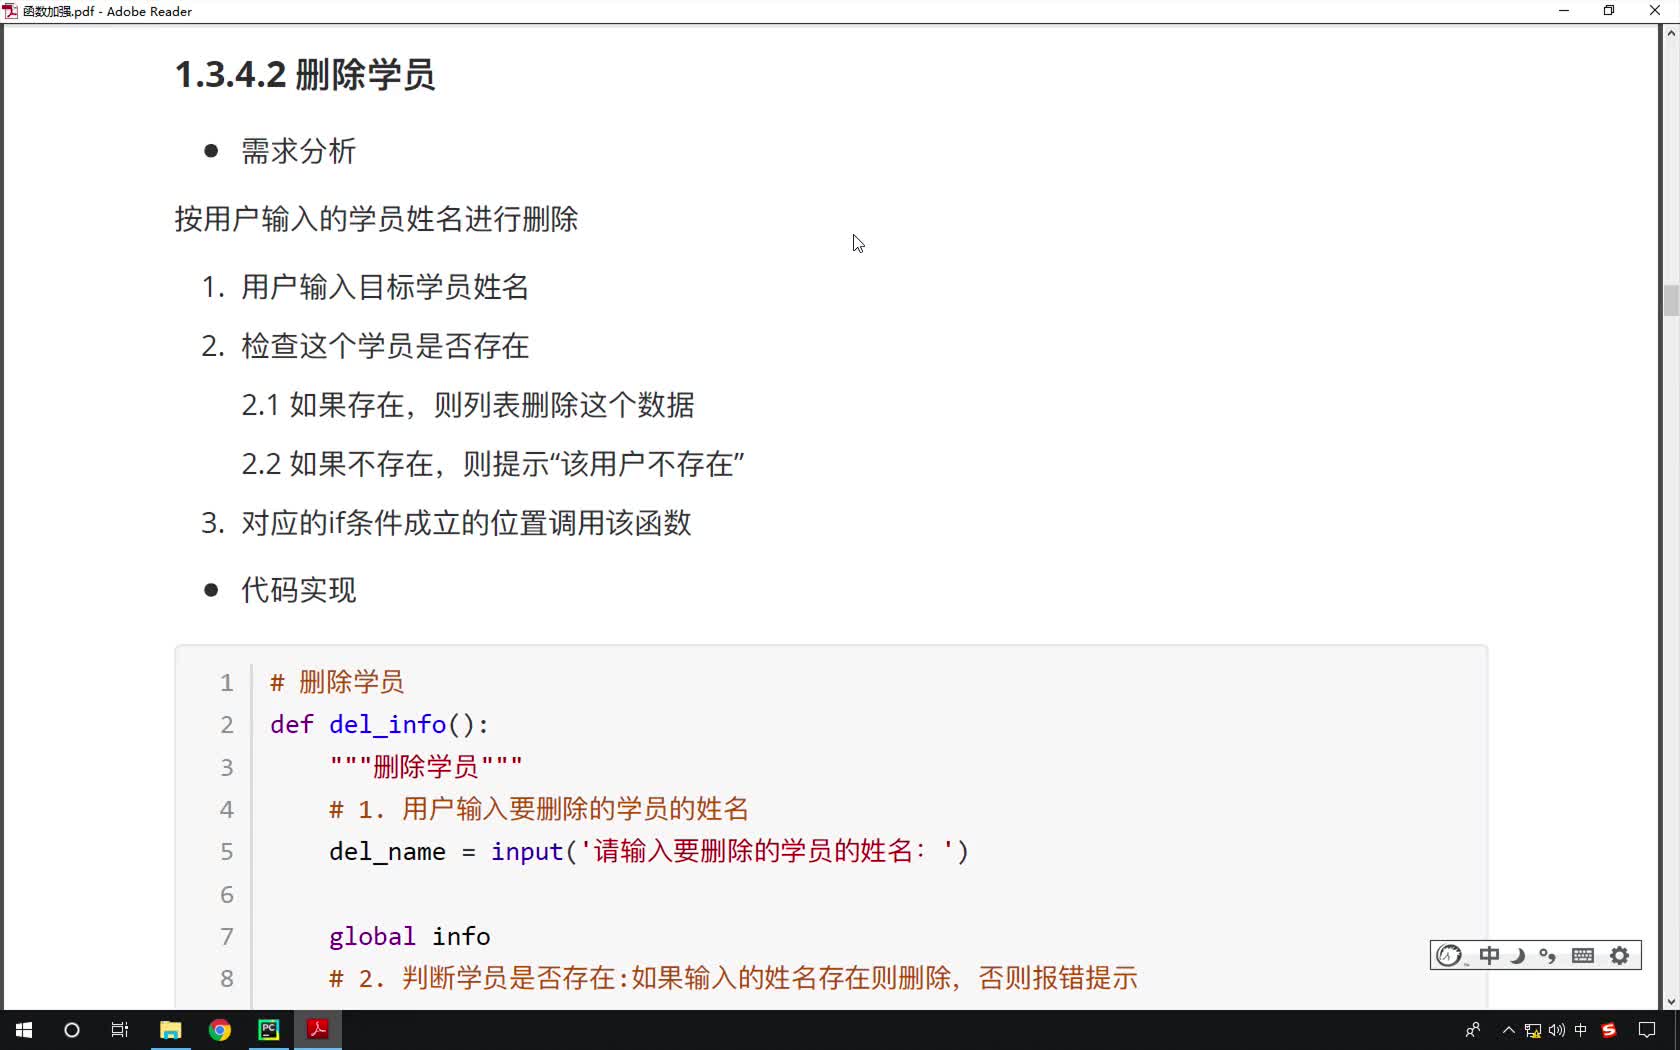
Task: Toggle punctuation mode on IME bar
Action: coord(1548,956)
